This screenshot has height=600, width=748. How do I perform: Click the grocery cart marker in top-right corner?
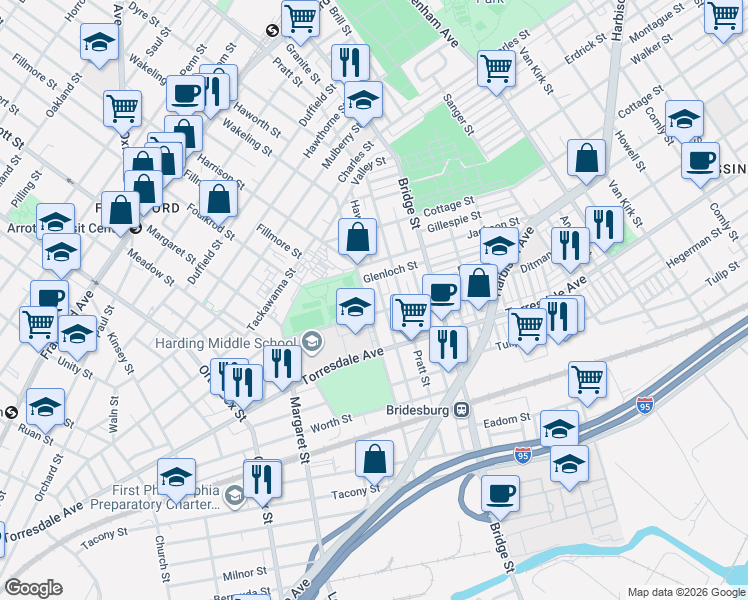click(723, 20)
